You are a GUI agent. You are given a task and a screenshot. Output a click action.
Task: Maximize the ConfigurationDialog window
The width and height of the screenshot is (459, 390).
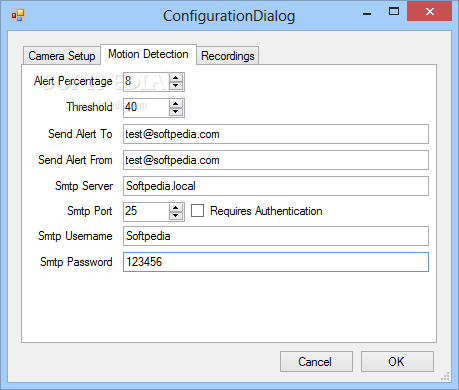pyautogui.click(x=394, y=12)
